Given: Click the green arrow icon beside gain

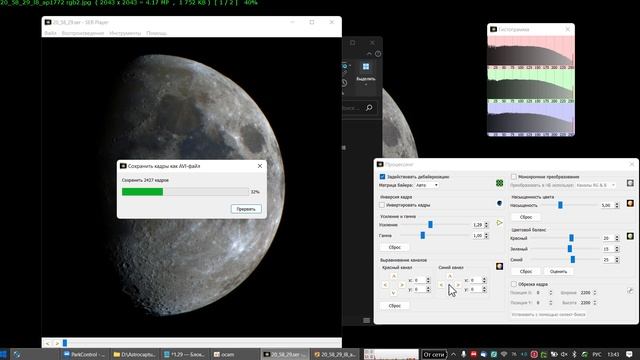Looking at the screenshot, I should pyautogui.click(x=499, y=223).
